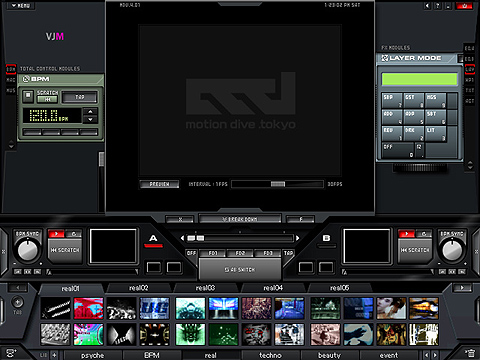
Task: Click the AB SWITCH button
Action: point(240,269)
